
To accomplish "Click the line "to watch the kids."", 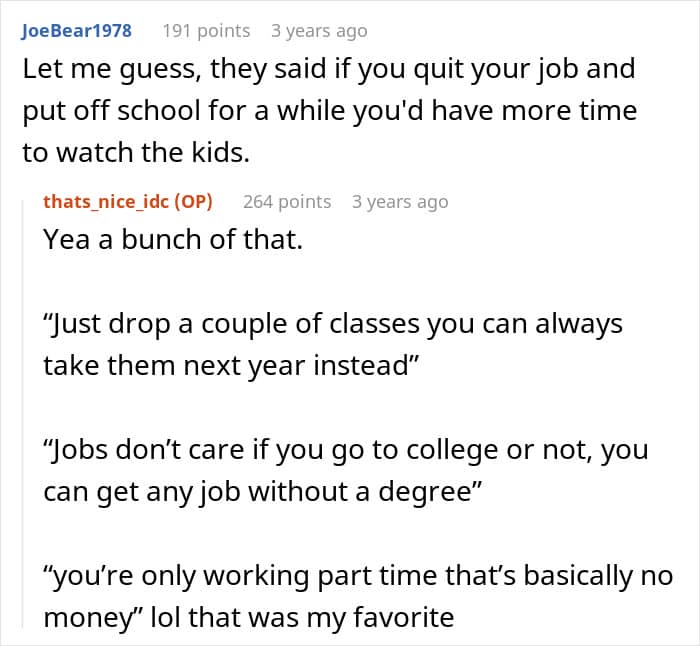I will [136, 153].
